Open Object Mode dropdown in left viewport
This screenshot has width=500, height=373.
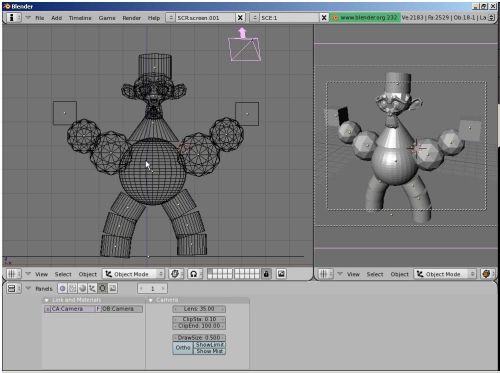[134, 274]
